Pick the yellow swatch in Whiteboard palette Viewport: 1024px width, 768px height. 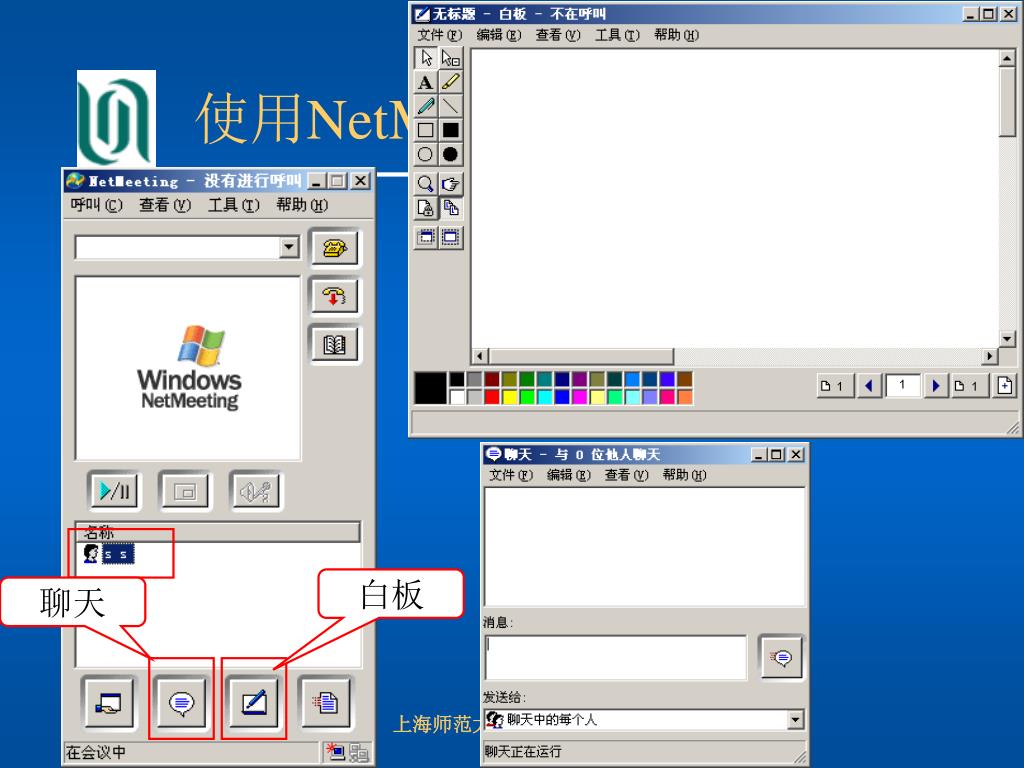[509, 396]
